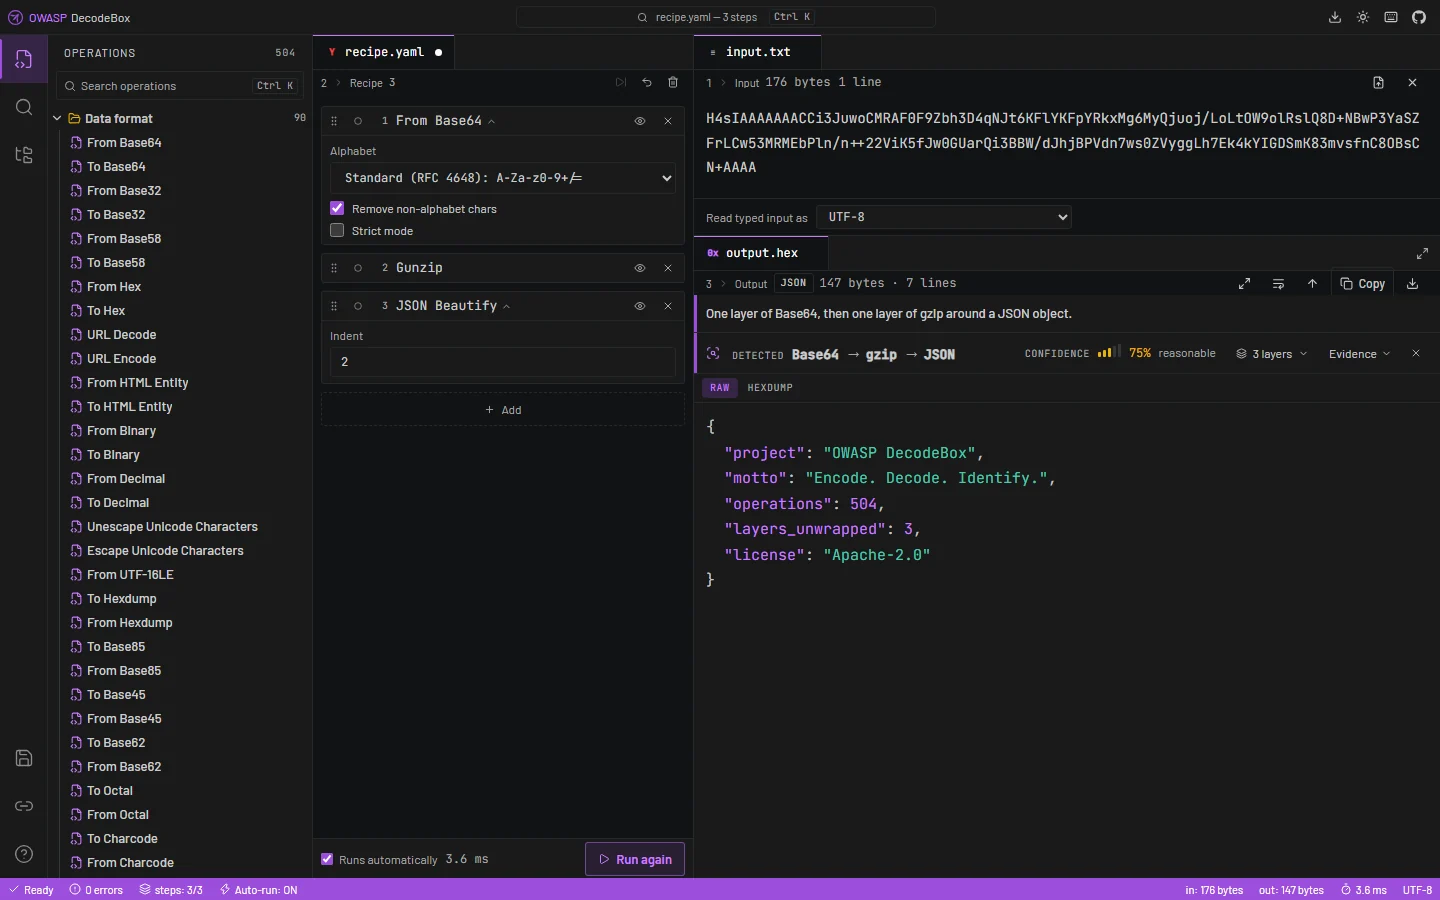Select the HEXDUMP output view
1440x900 pixels.
770,388
